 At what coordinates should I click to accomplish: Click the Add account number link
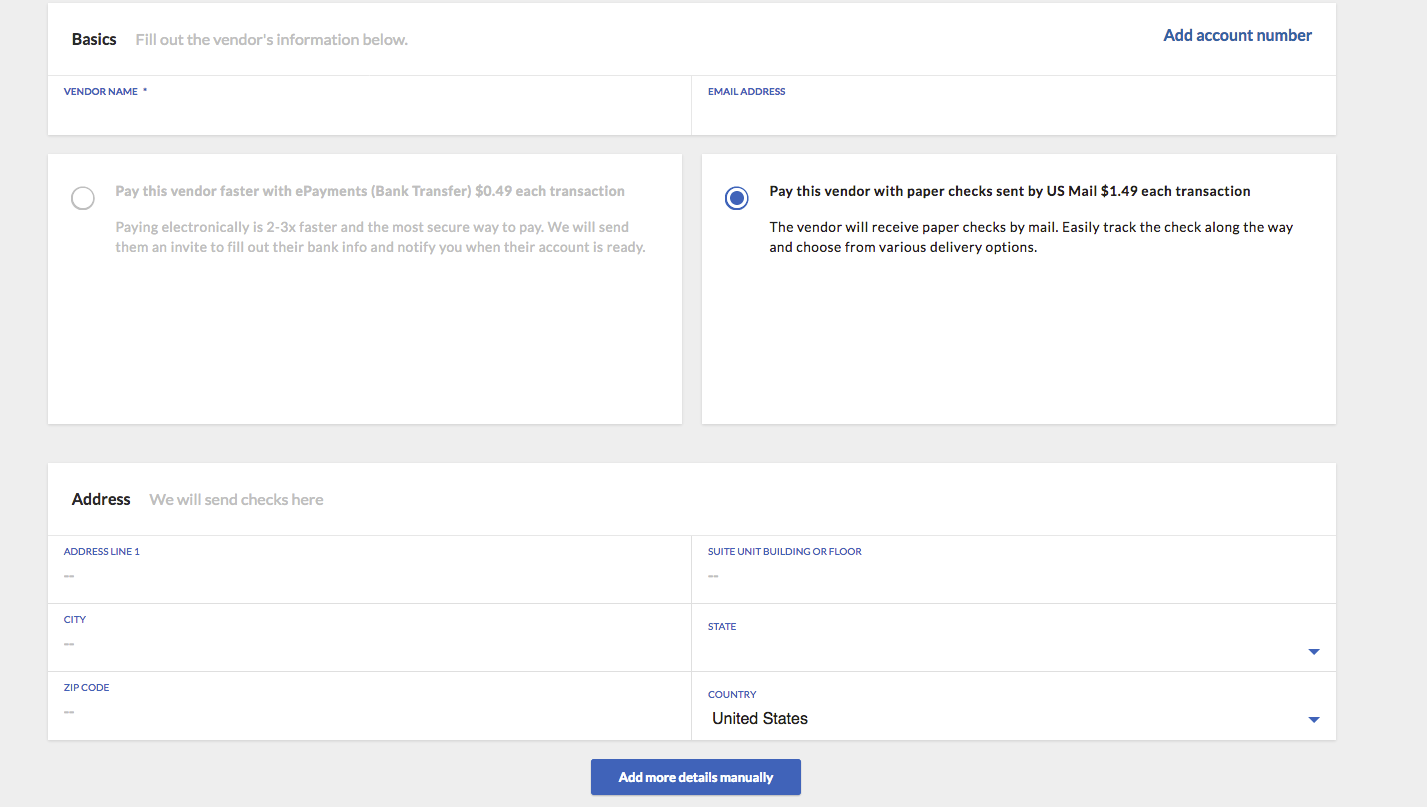(x=1237, y=36)
